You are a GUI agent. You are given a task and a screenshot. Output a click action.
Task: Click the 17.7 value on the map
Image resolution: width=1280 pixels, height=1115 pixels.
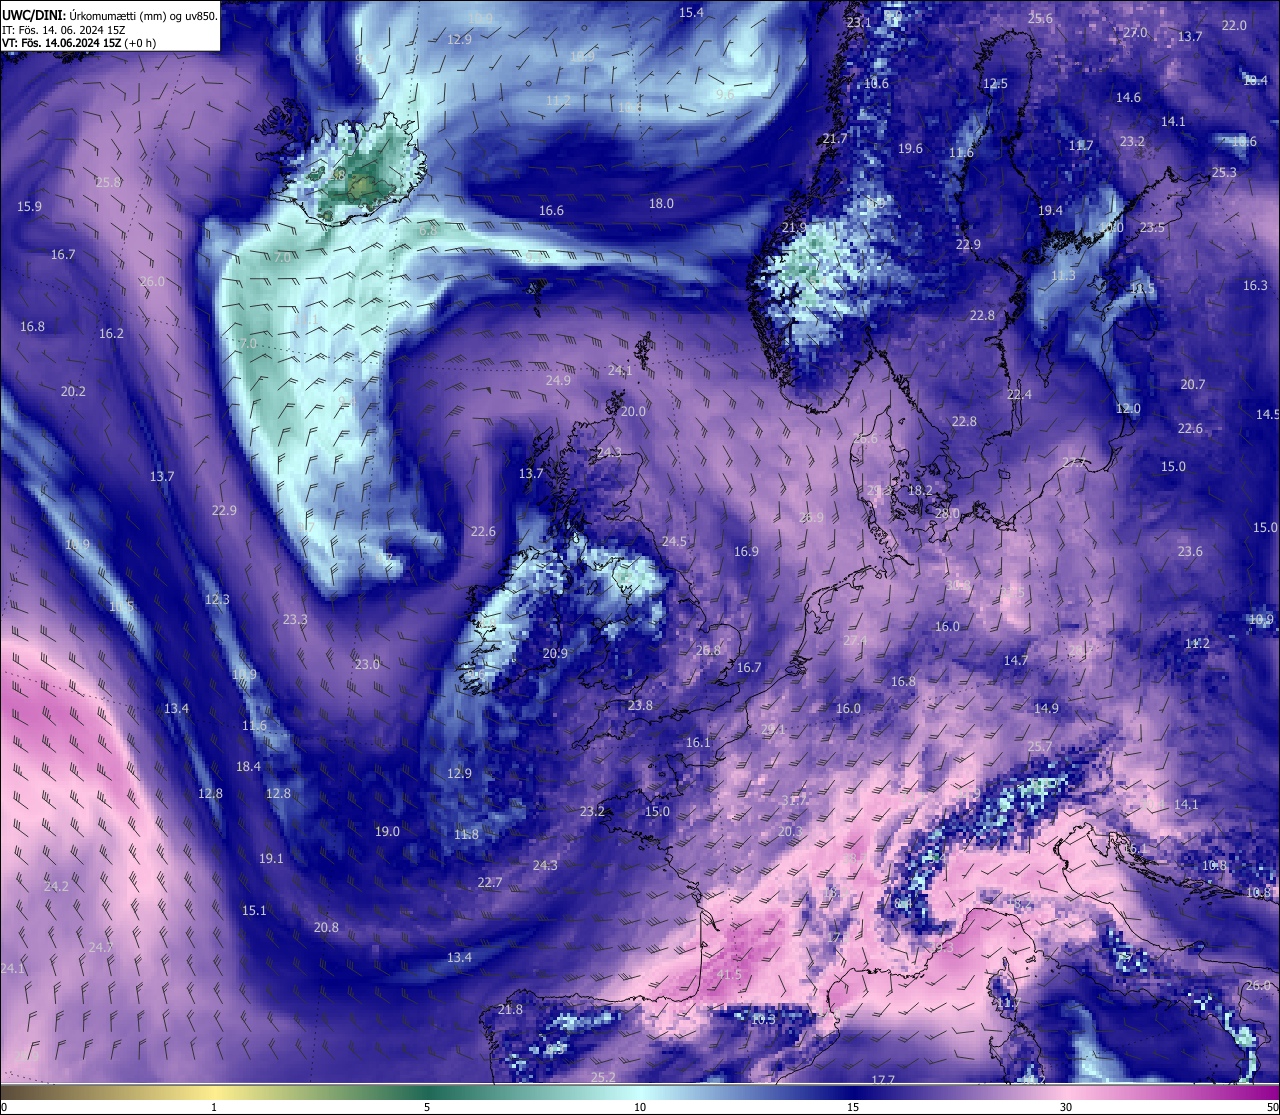(x=883, y=1079)
